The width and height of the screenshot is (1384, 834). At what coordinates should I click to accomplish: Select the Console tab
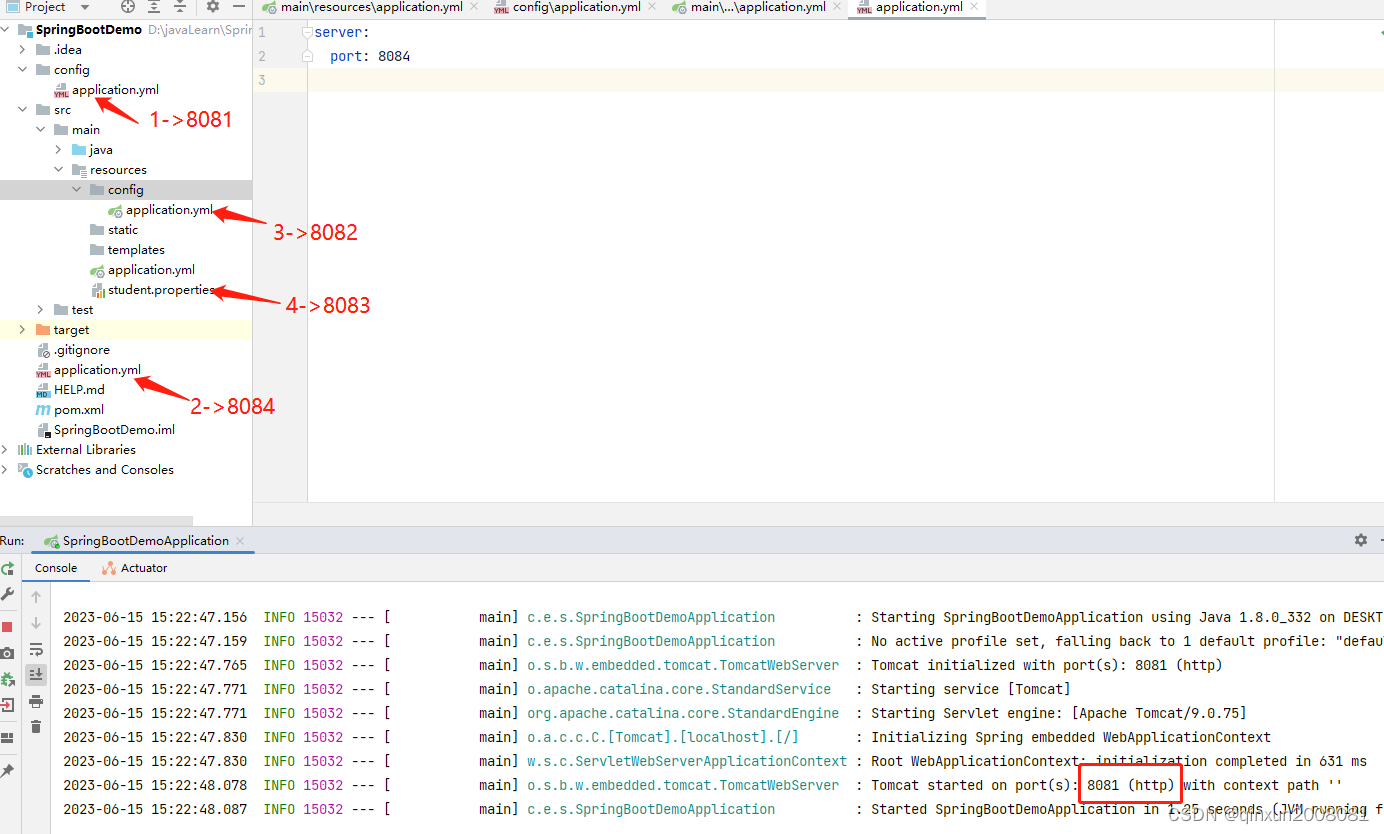56,568
